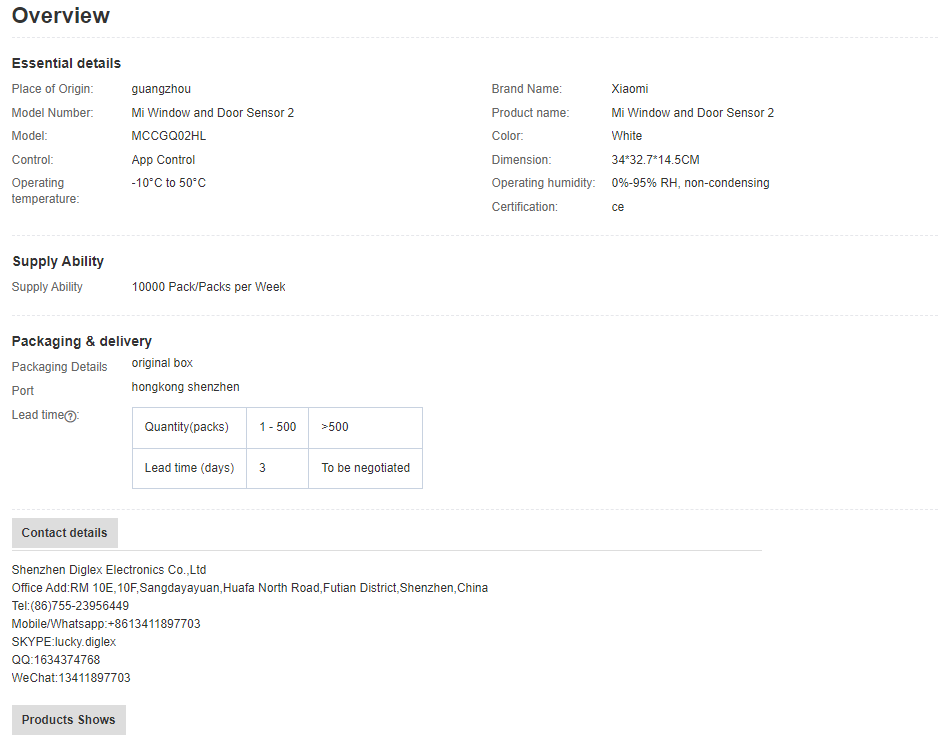Open the Contact details tab
Screen dimensions: 939x736
[x=65, y=533]
